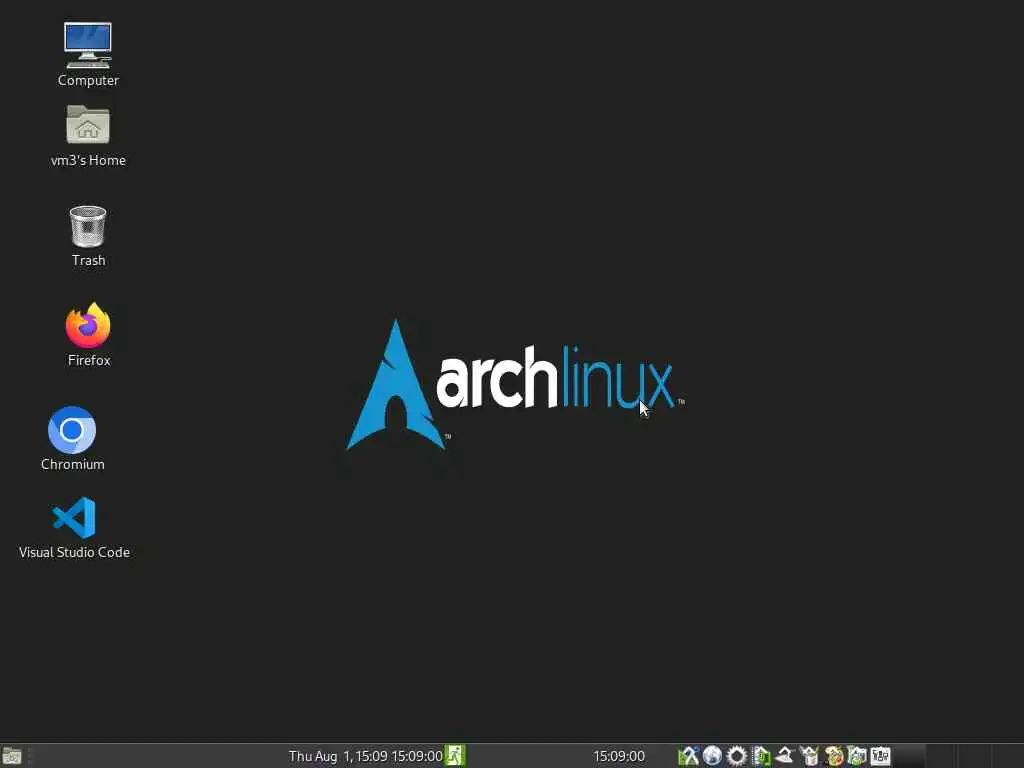
Task: Click the black-and-white network diagram panel icon
Action: pos(880,756)
